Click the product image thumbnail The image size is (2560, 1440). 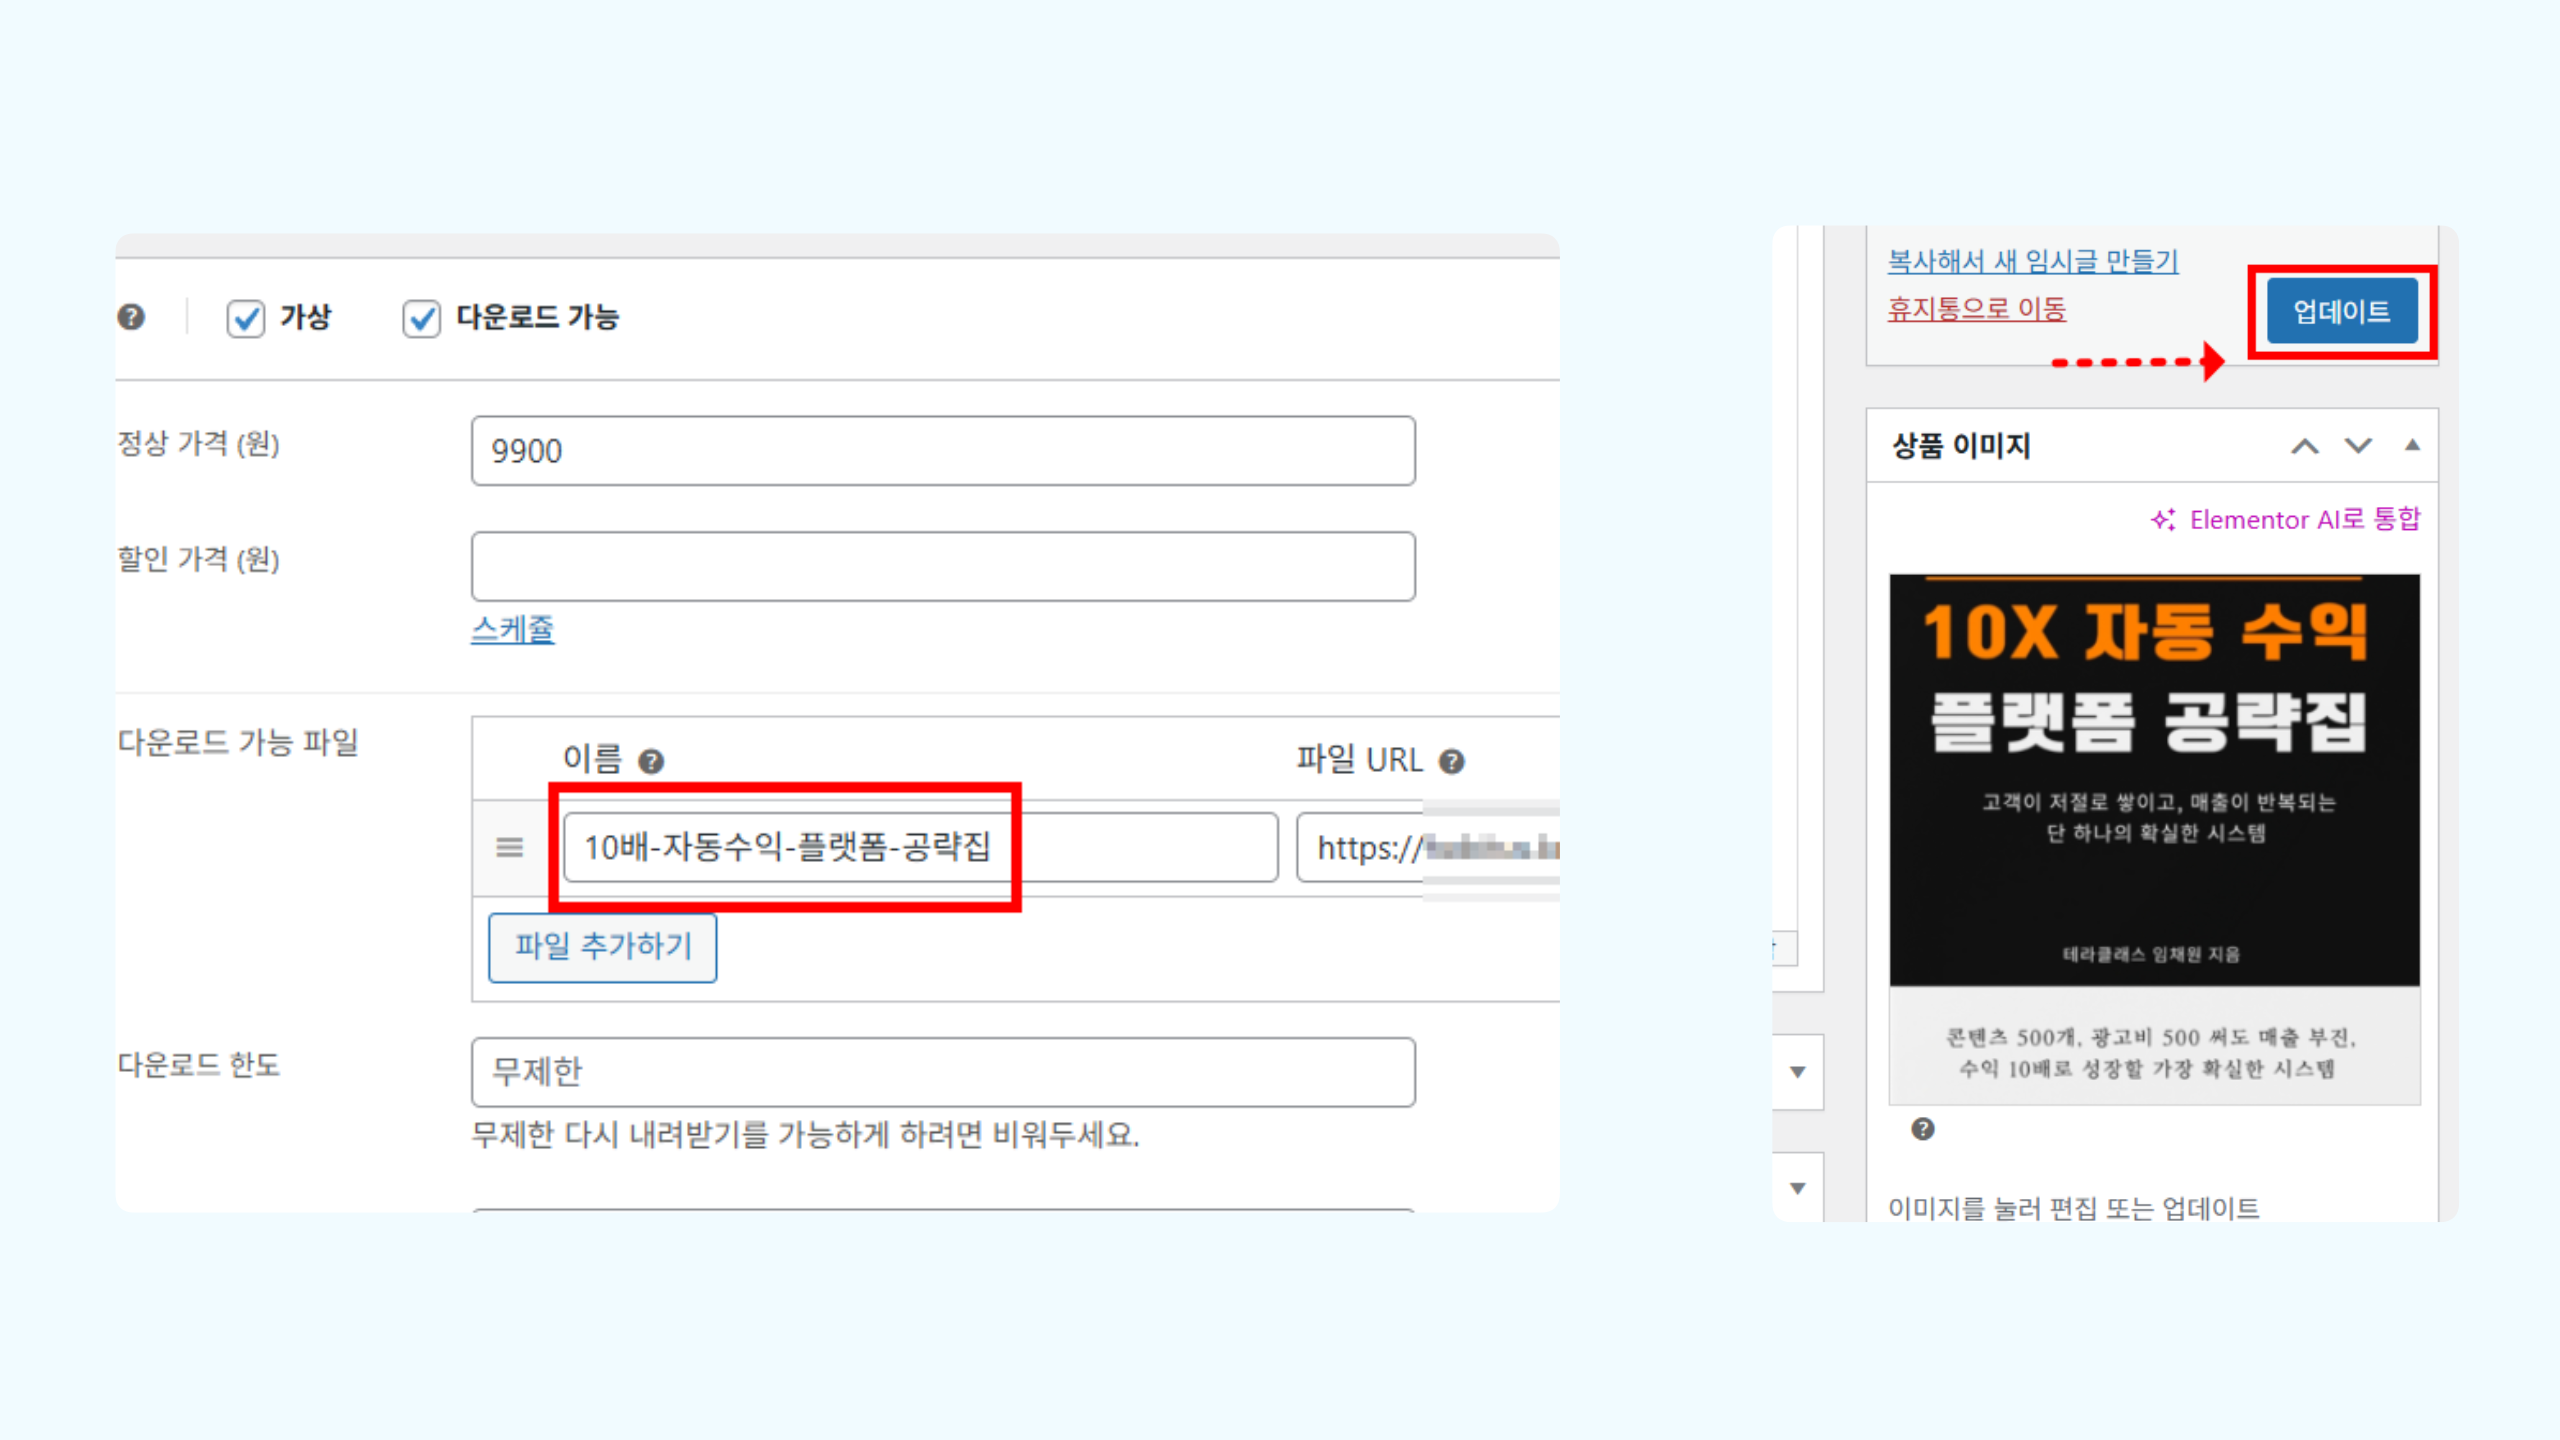[x=2154, y=838]
